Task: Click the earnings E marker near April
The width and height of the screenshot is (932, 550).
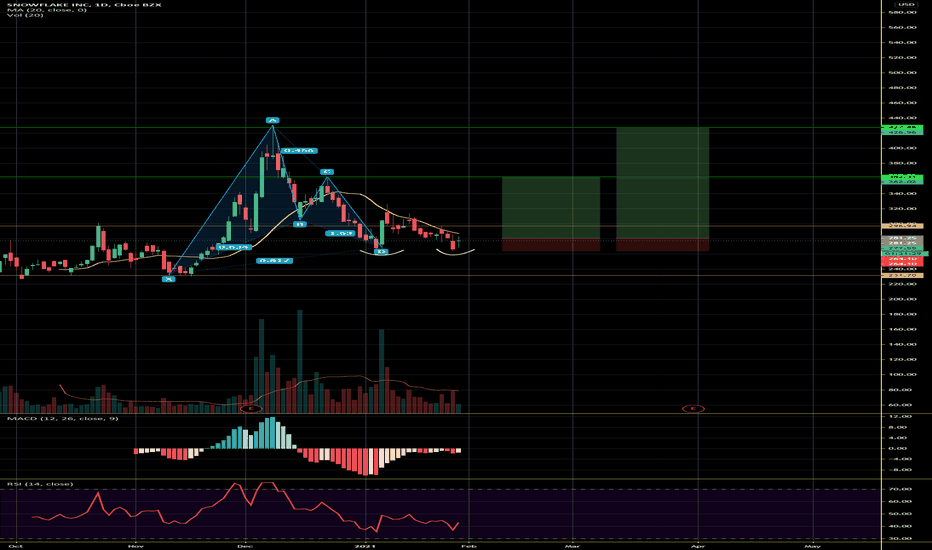Action: (693, 408)
